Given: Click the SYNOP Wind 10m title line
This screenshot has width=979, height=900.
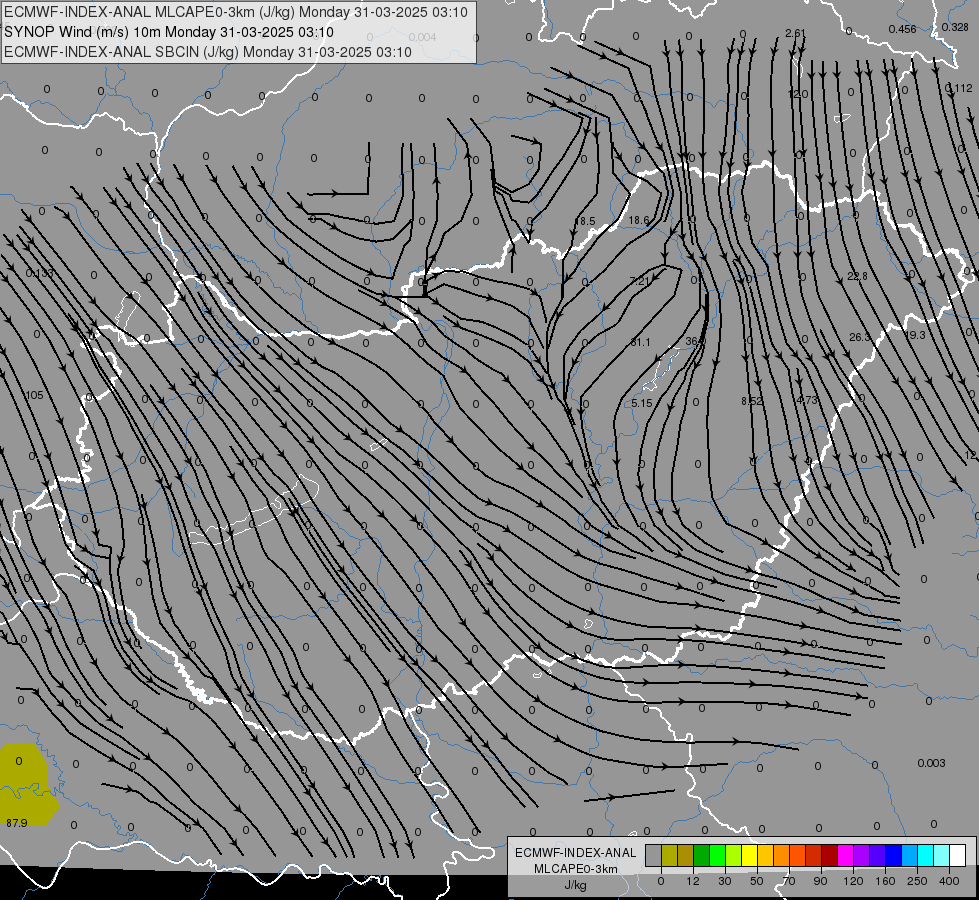Looking at the screenshot, I should [x=169, y=32].
